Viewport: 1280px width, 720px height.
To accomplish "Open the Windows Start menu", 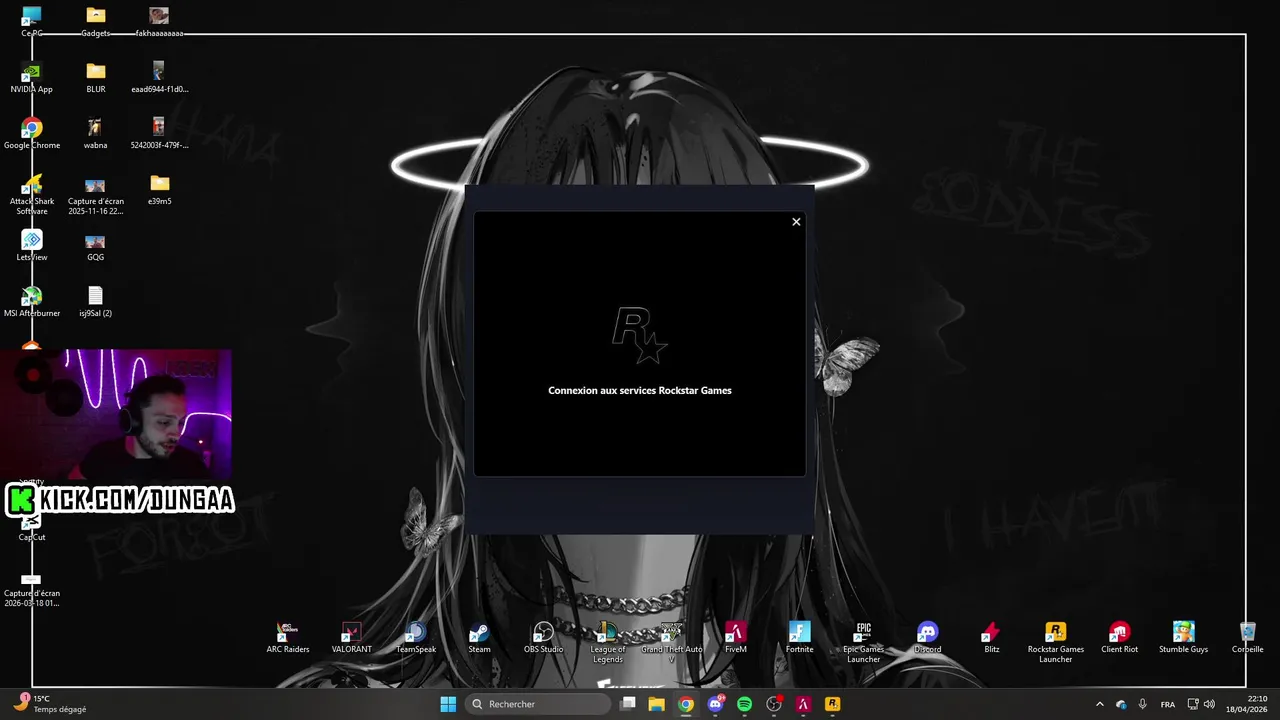I will pos(448,704).
